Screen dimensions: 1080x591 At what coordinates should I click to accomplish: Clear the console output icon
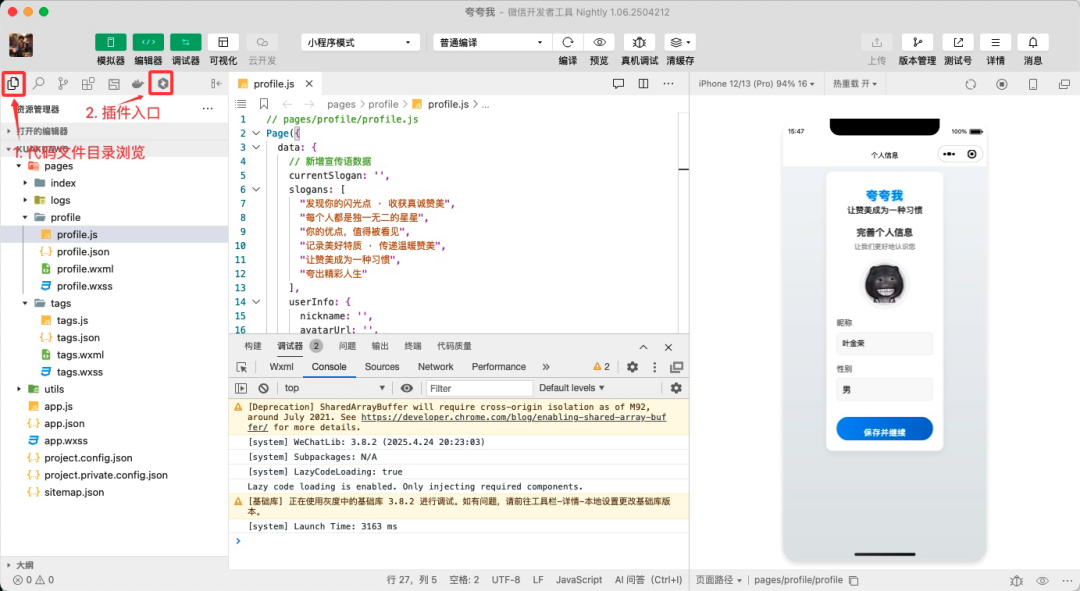264,388
